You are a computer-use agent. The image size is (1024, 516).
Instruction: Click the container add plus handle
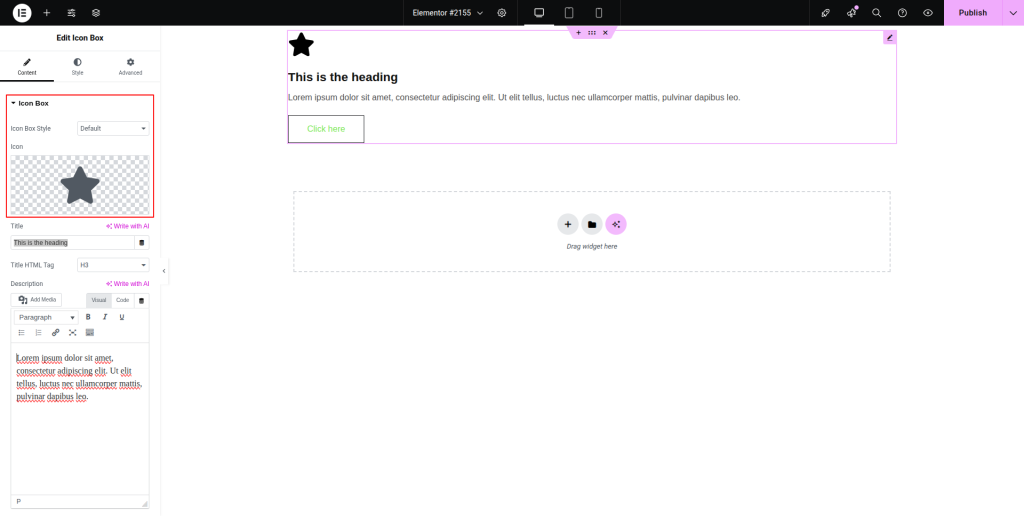tap(579, 33)
